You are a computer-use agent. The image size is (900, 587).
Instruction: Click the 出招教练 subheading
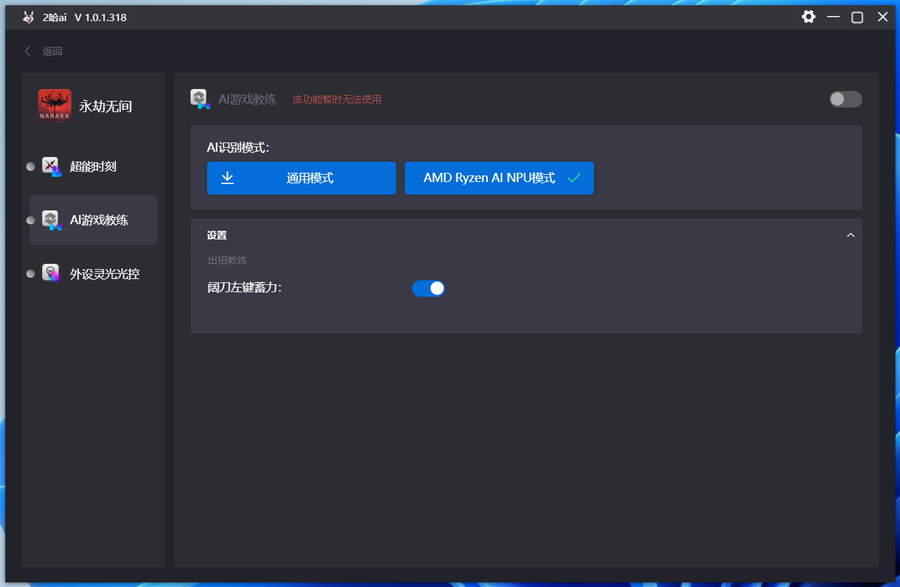pyautogui.click(x=227, y=261)
